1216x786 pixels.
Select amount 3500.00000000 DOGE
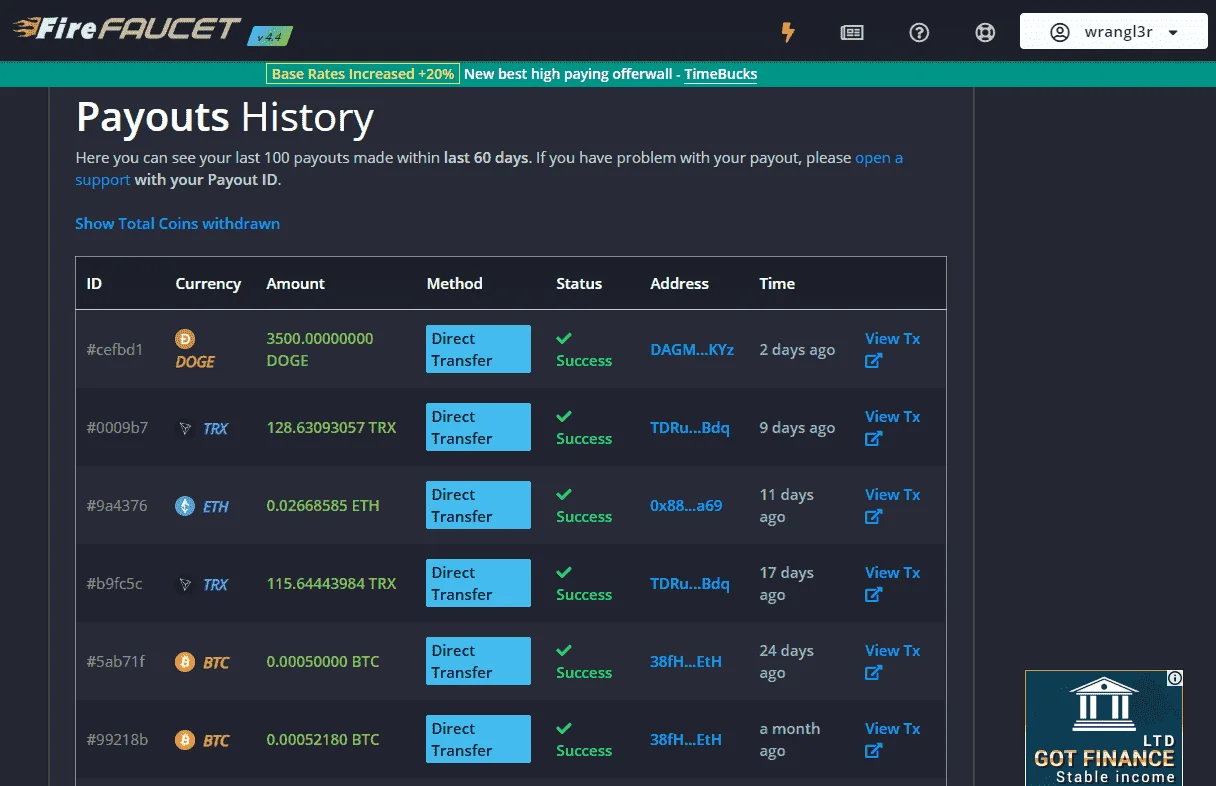click(320, 349)
